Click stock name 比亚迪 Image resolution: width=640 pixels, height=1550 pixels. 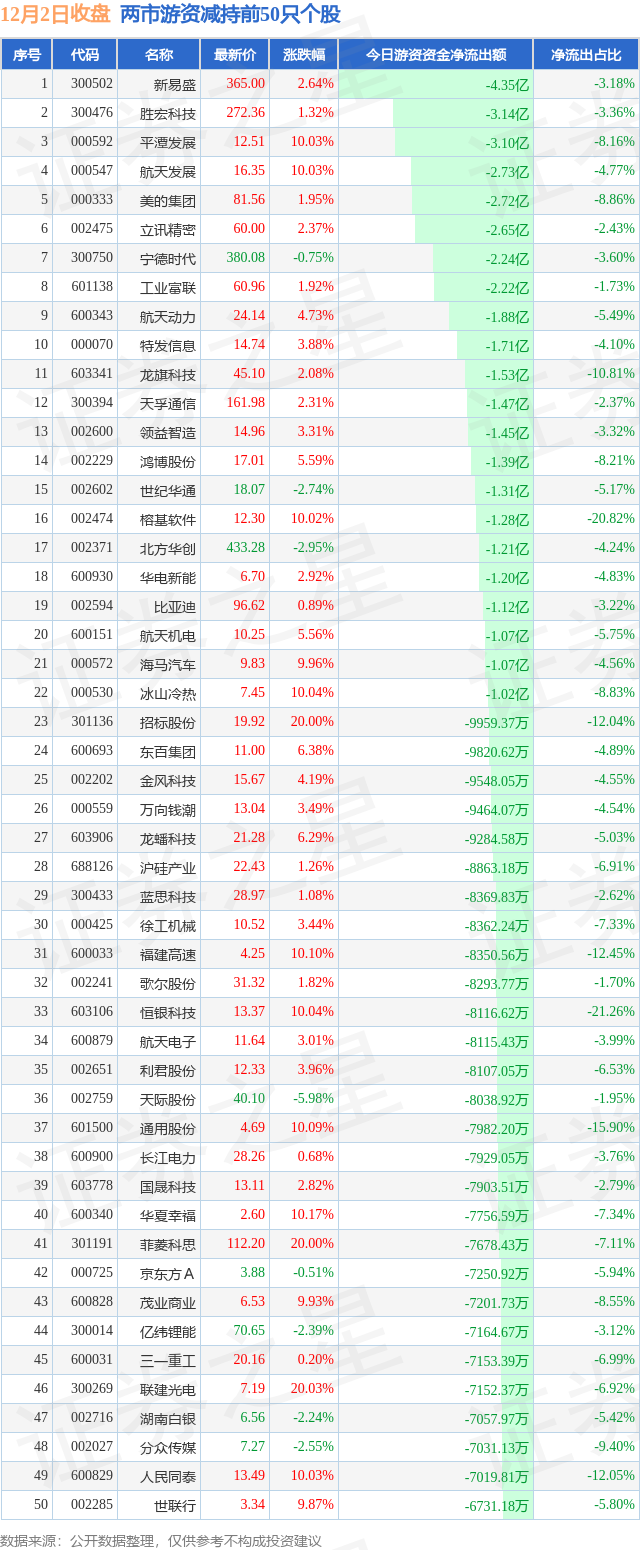click(x=175, y=607)
